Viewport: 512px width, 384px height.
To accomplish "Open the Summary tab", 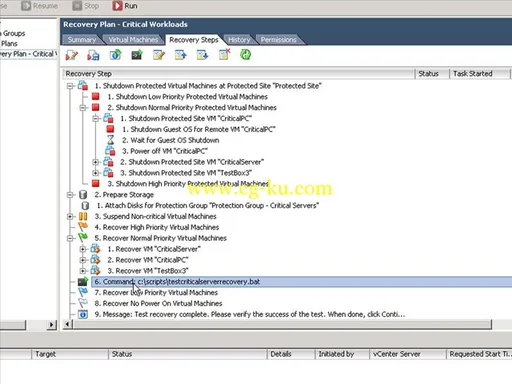I will click(82, 40).
